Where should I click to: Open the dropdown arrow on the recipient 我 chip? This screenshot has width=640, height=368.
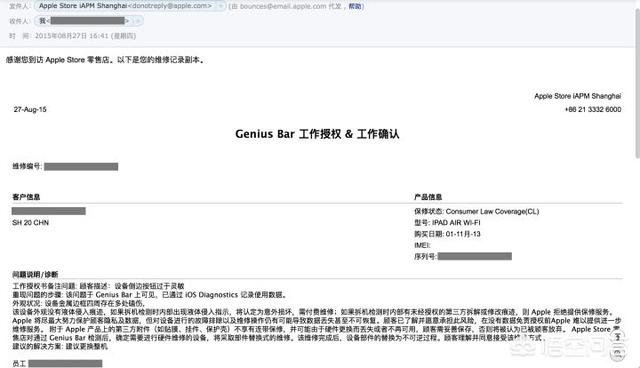pos(138,21)
